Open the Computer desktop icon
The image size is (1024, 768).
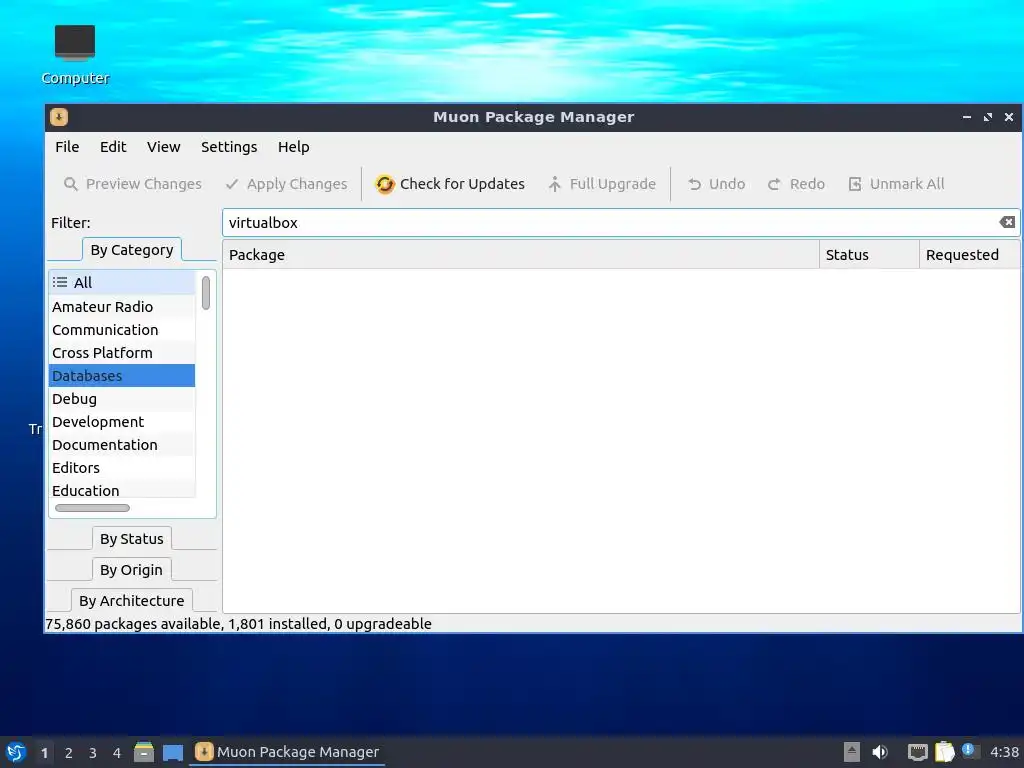pos(74,55)
